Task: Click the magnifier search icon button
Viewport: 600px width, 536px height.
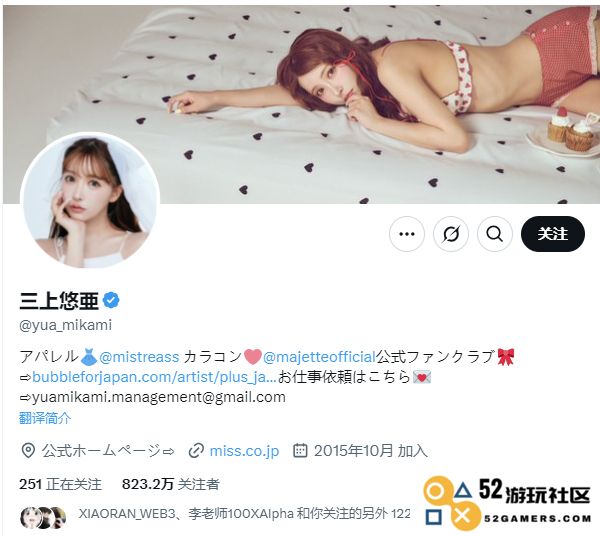Action: coord(495,234)
